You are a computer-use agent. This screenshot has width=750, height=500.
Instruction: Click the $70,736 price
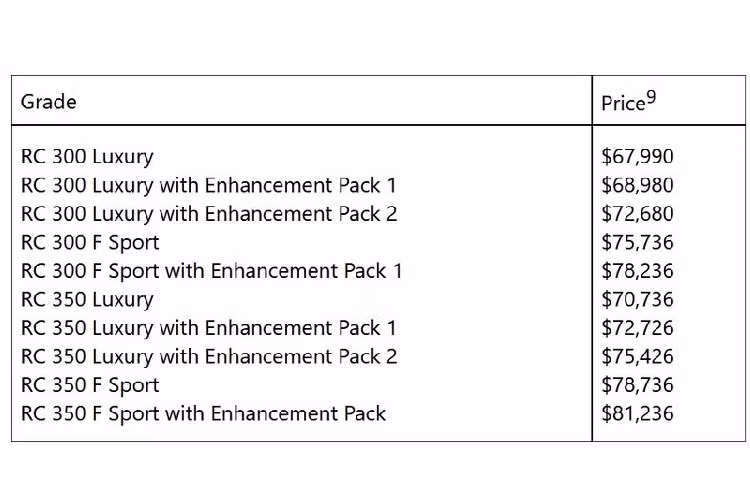(x=637, y=299)
